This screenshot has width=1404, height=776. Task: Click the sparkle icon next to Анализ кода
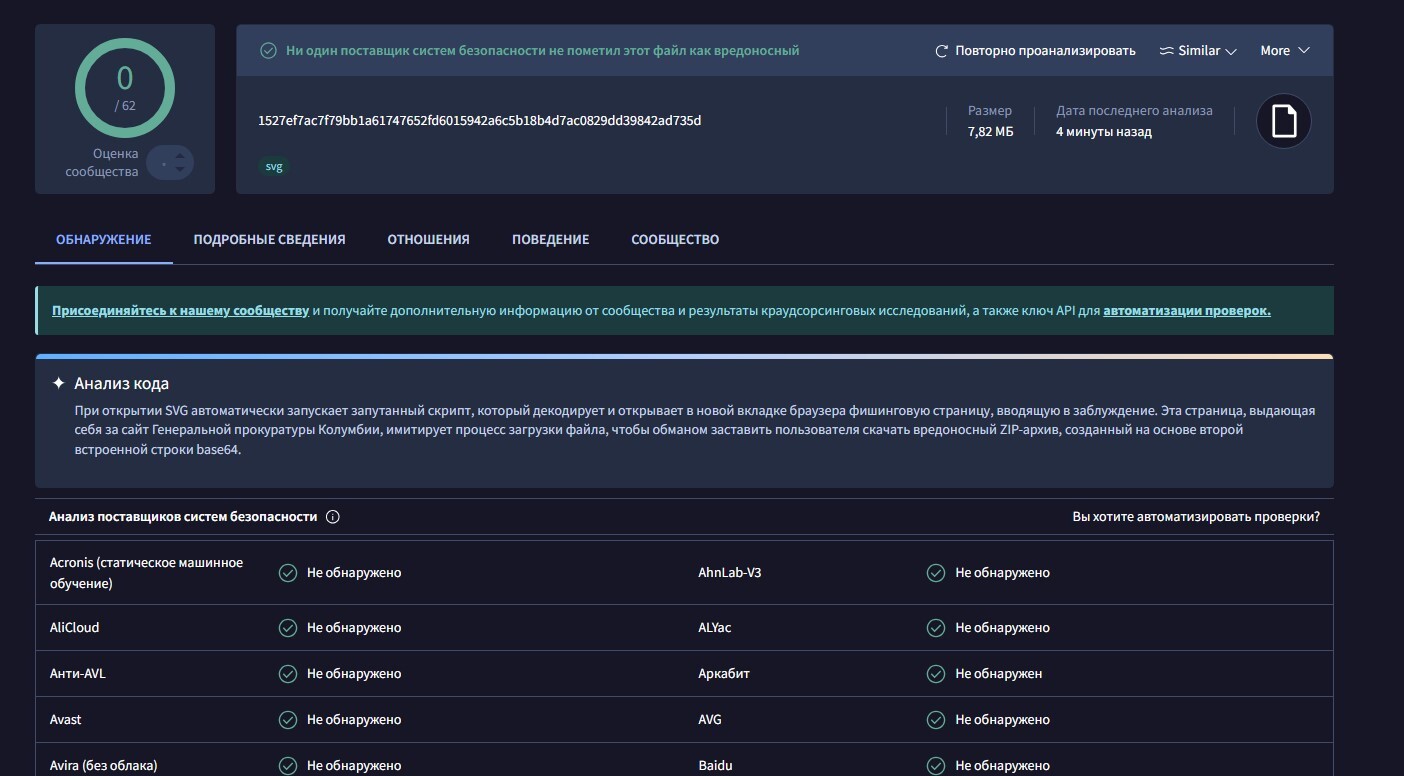click(59, 383)
